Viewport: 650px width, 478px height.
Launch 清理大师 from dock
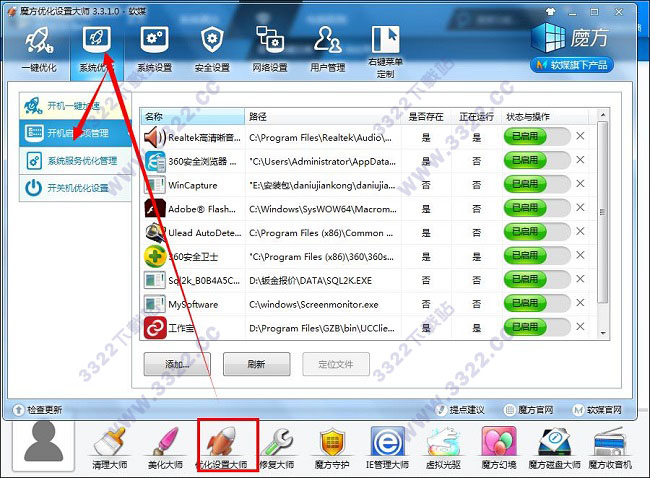(x=109, y=448)
